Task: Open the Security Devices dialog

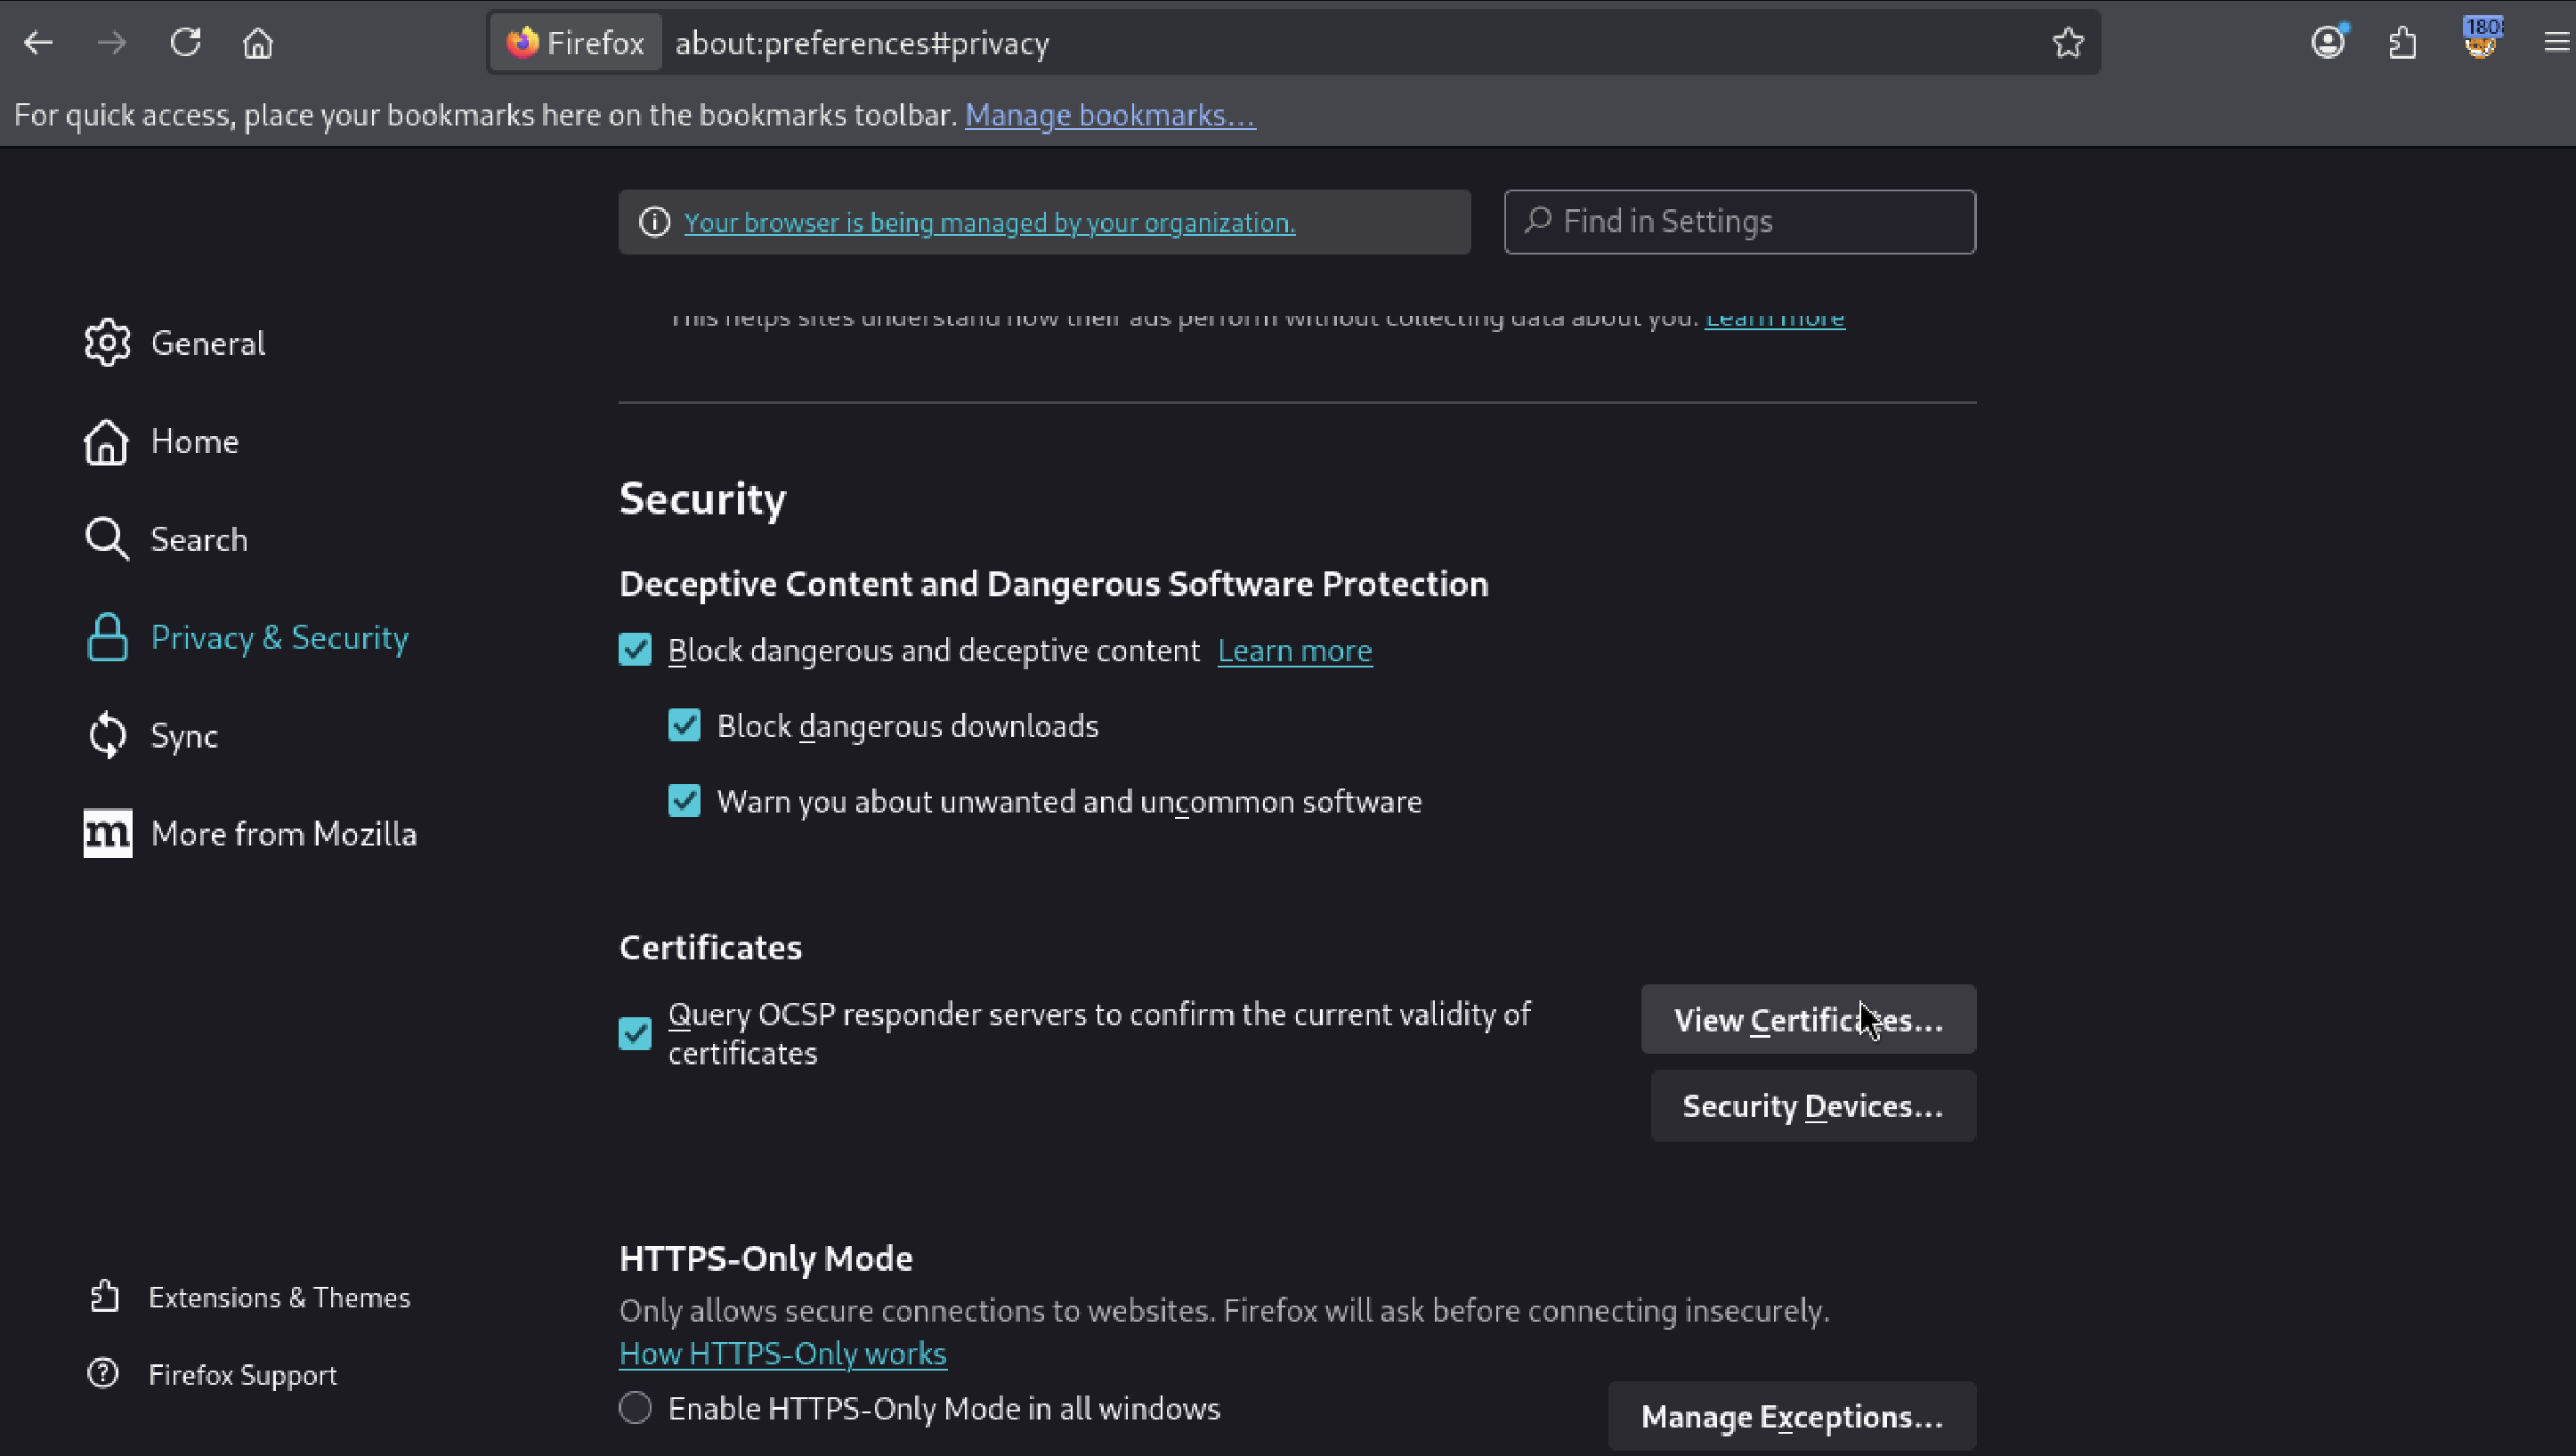Action: (x=1812, y=1106)
